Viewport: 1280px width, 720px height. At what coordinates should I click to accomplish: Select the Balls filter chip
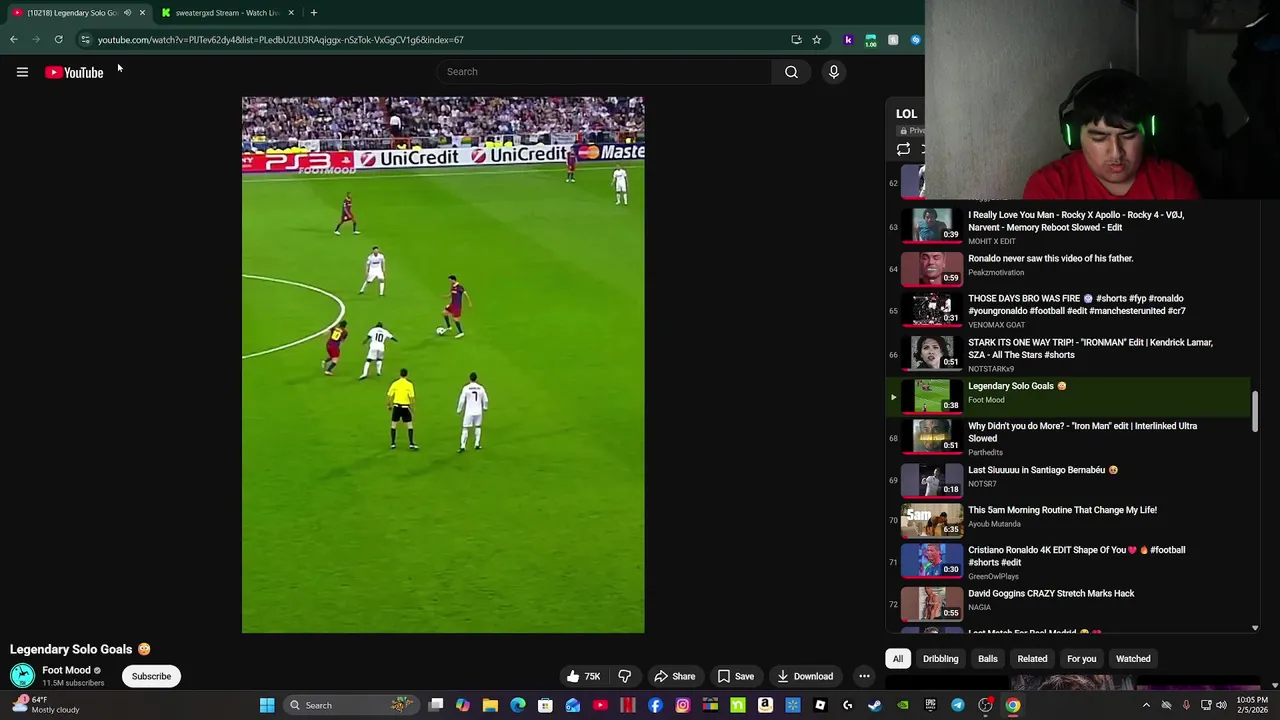click(988, 659)
